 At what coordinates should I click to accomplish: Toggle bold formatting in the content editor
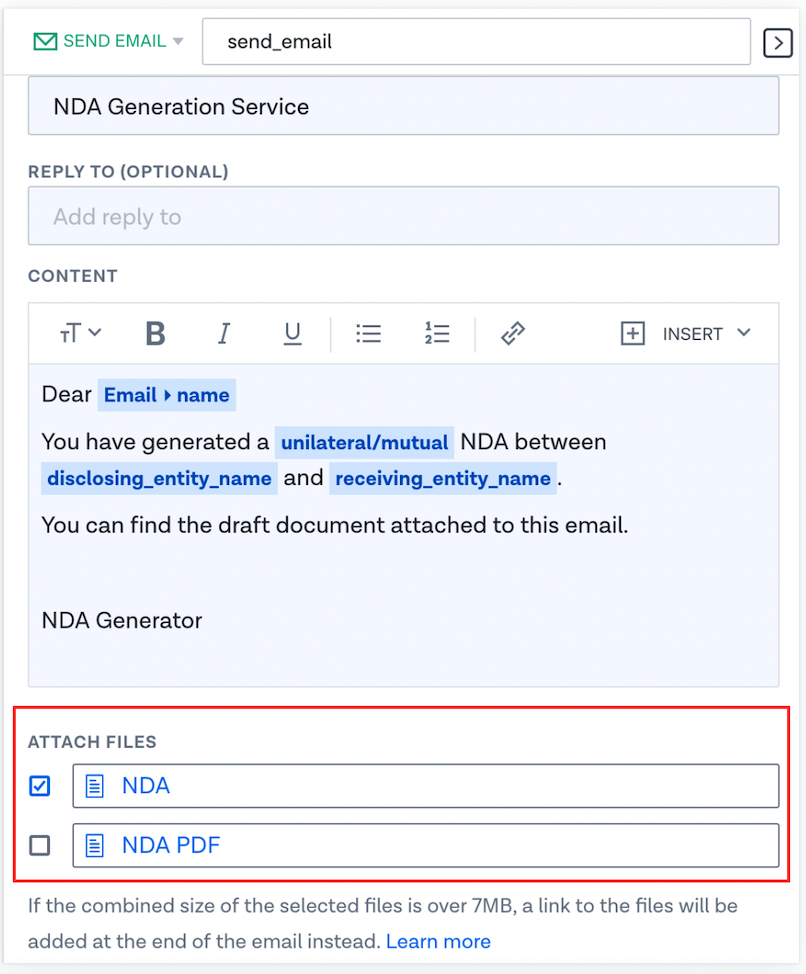pos(155,333)
